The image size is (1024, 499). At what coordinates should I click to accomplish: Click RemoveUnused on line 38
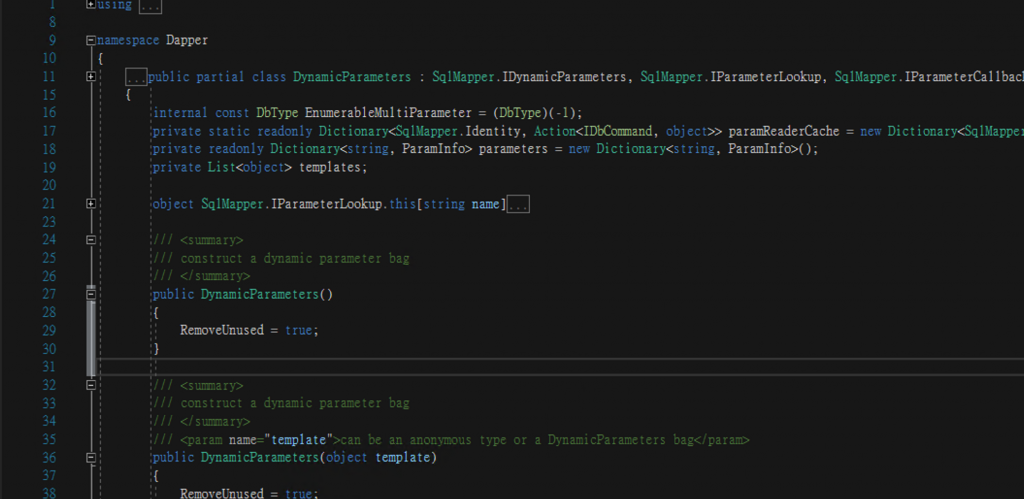pos(221,493)
